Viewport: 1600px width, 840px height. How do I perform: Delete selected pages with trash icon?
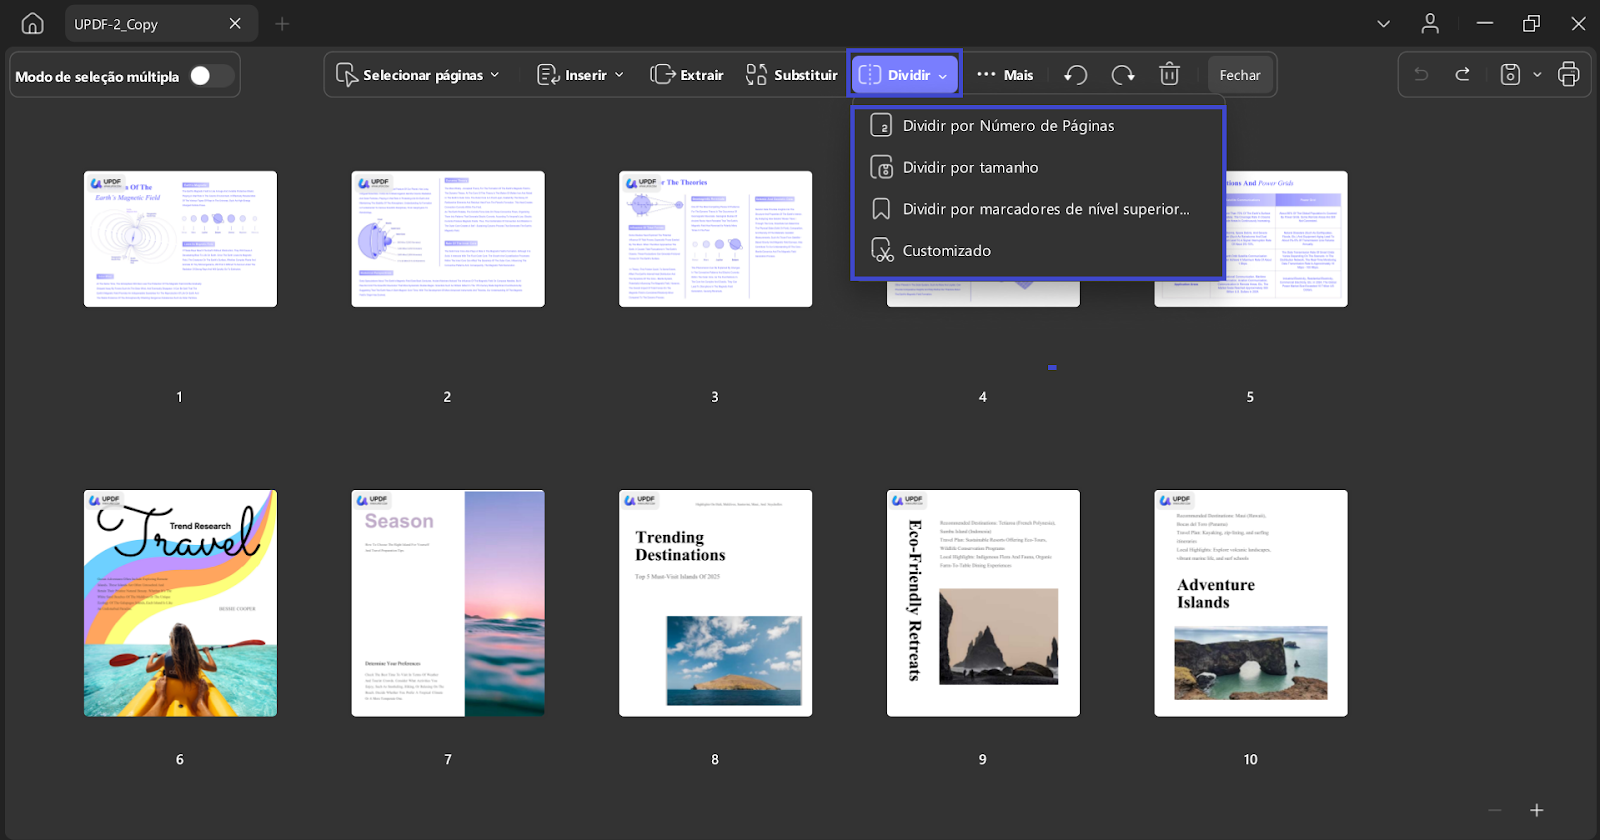point(1169,75)
